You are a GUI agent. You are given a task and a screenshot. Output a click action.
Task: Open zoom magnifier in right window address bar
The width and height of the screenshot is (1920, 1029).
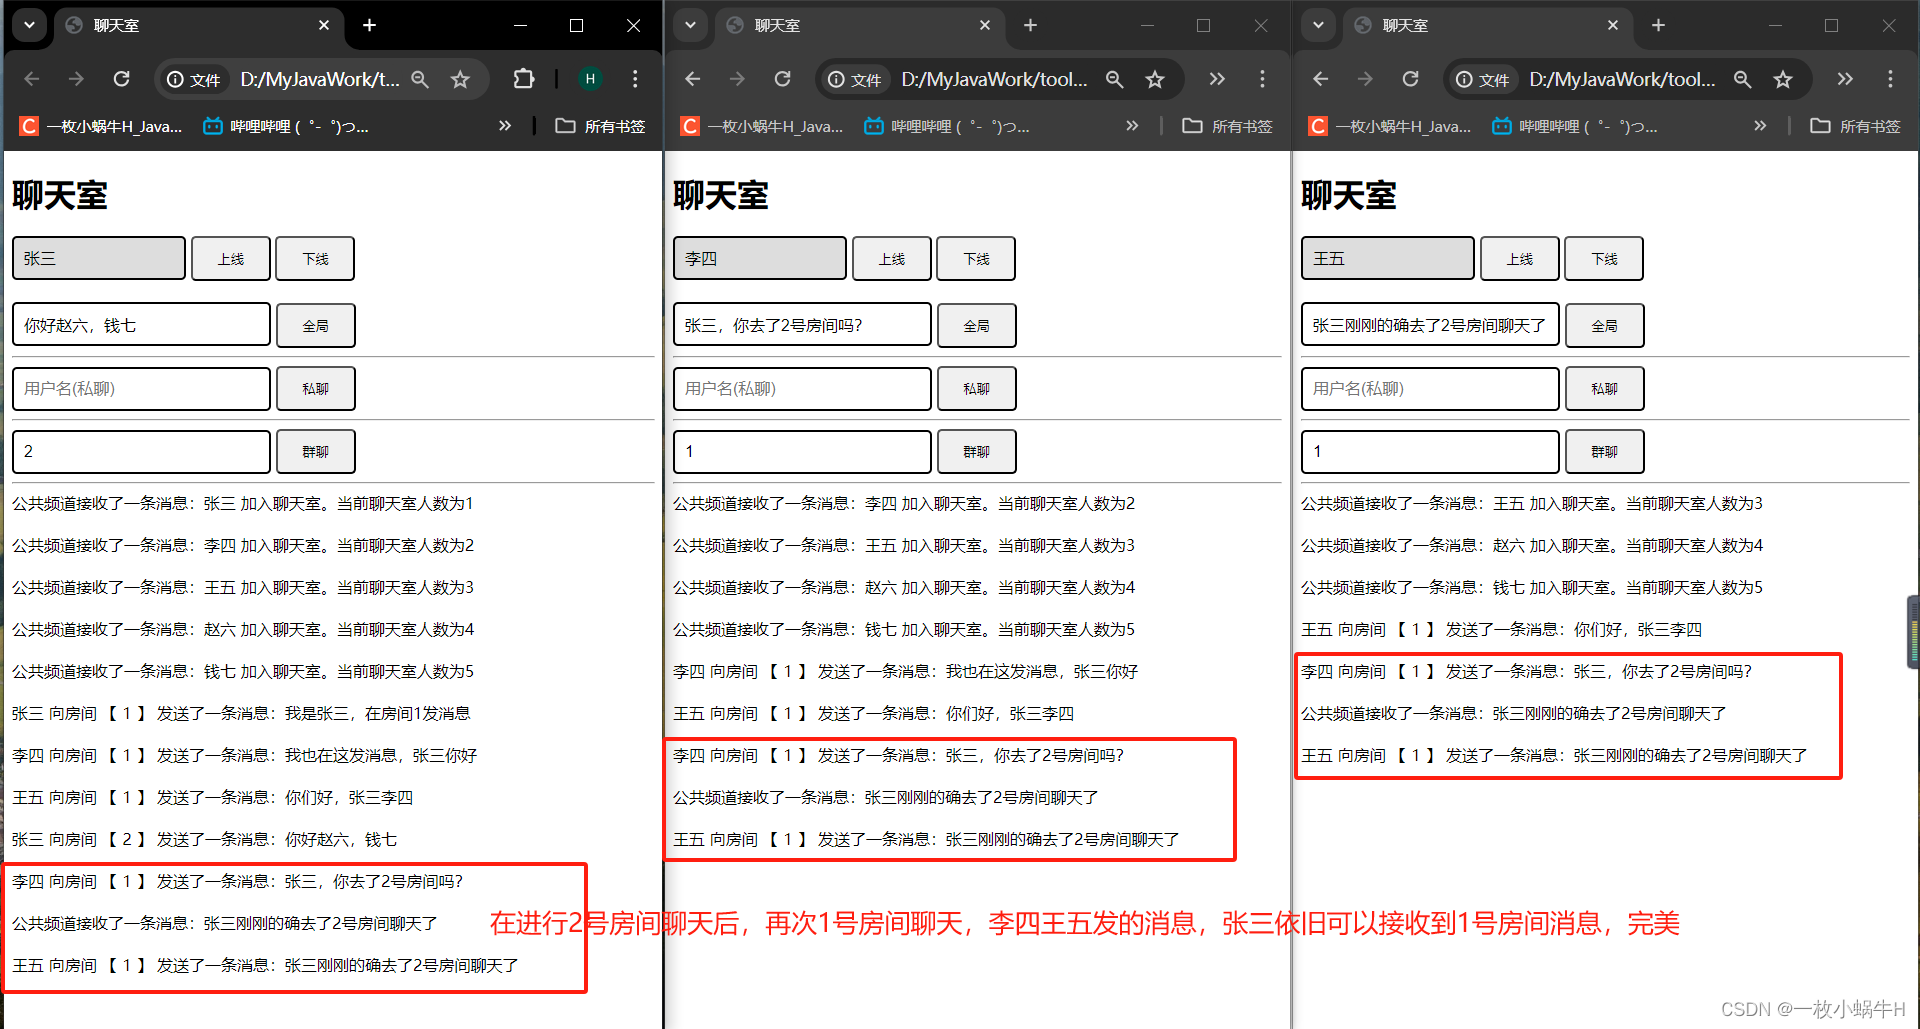click(x=1742, y=79)
